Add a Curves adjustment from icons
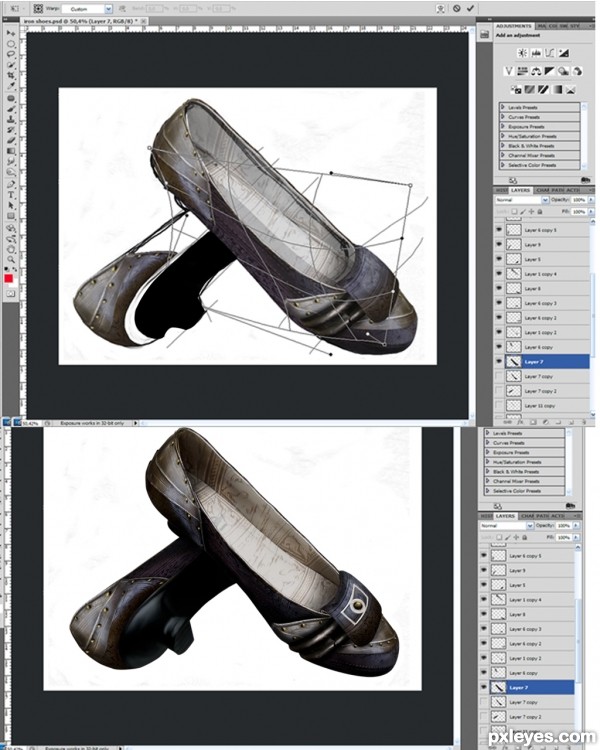 (x=550, y=53)
